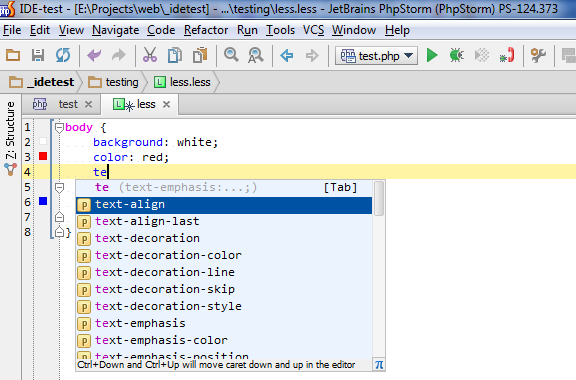Open the Run menu

[247, 30]
